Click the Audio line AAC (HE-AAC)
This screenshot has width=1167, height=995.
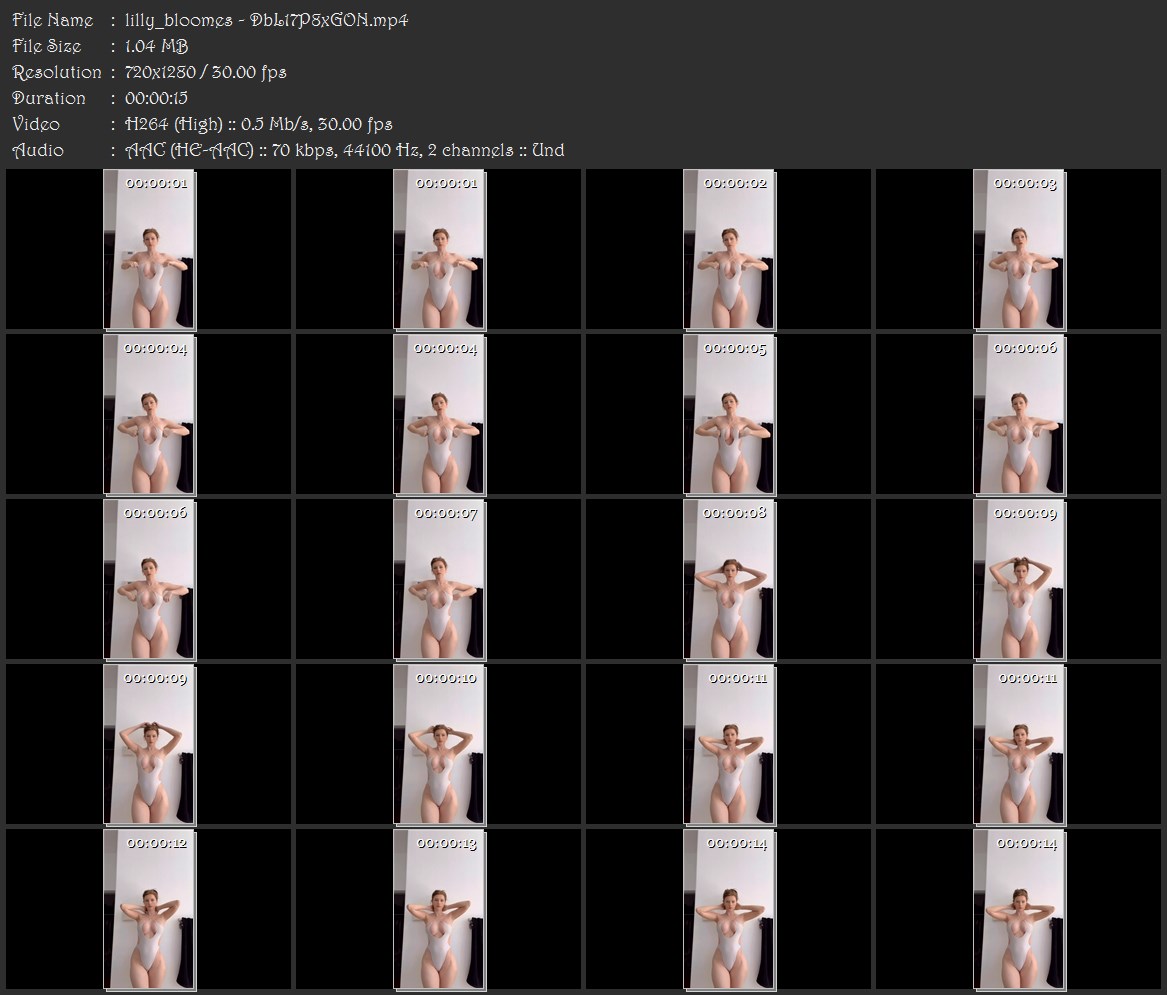(x=189, y=150)
